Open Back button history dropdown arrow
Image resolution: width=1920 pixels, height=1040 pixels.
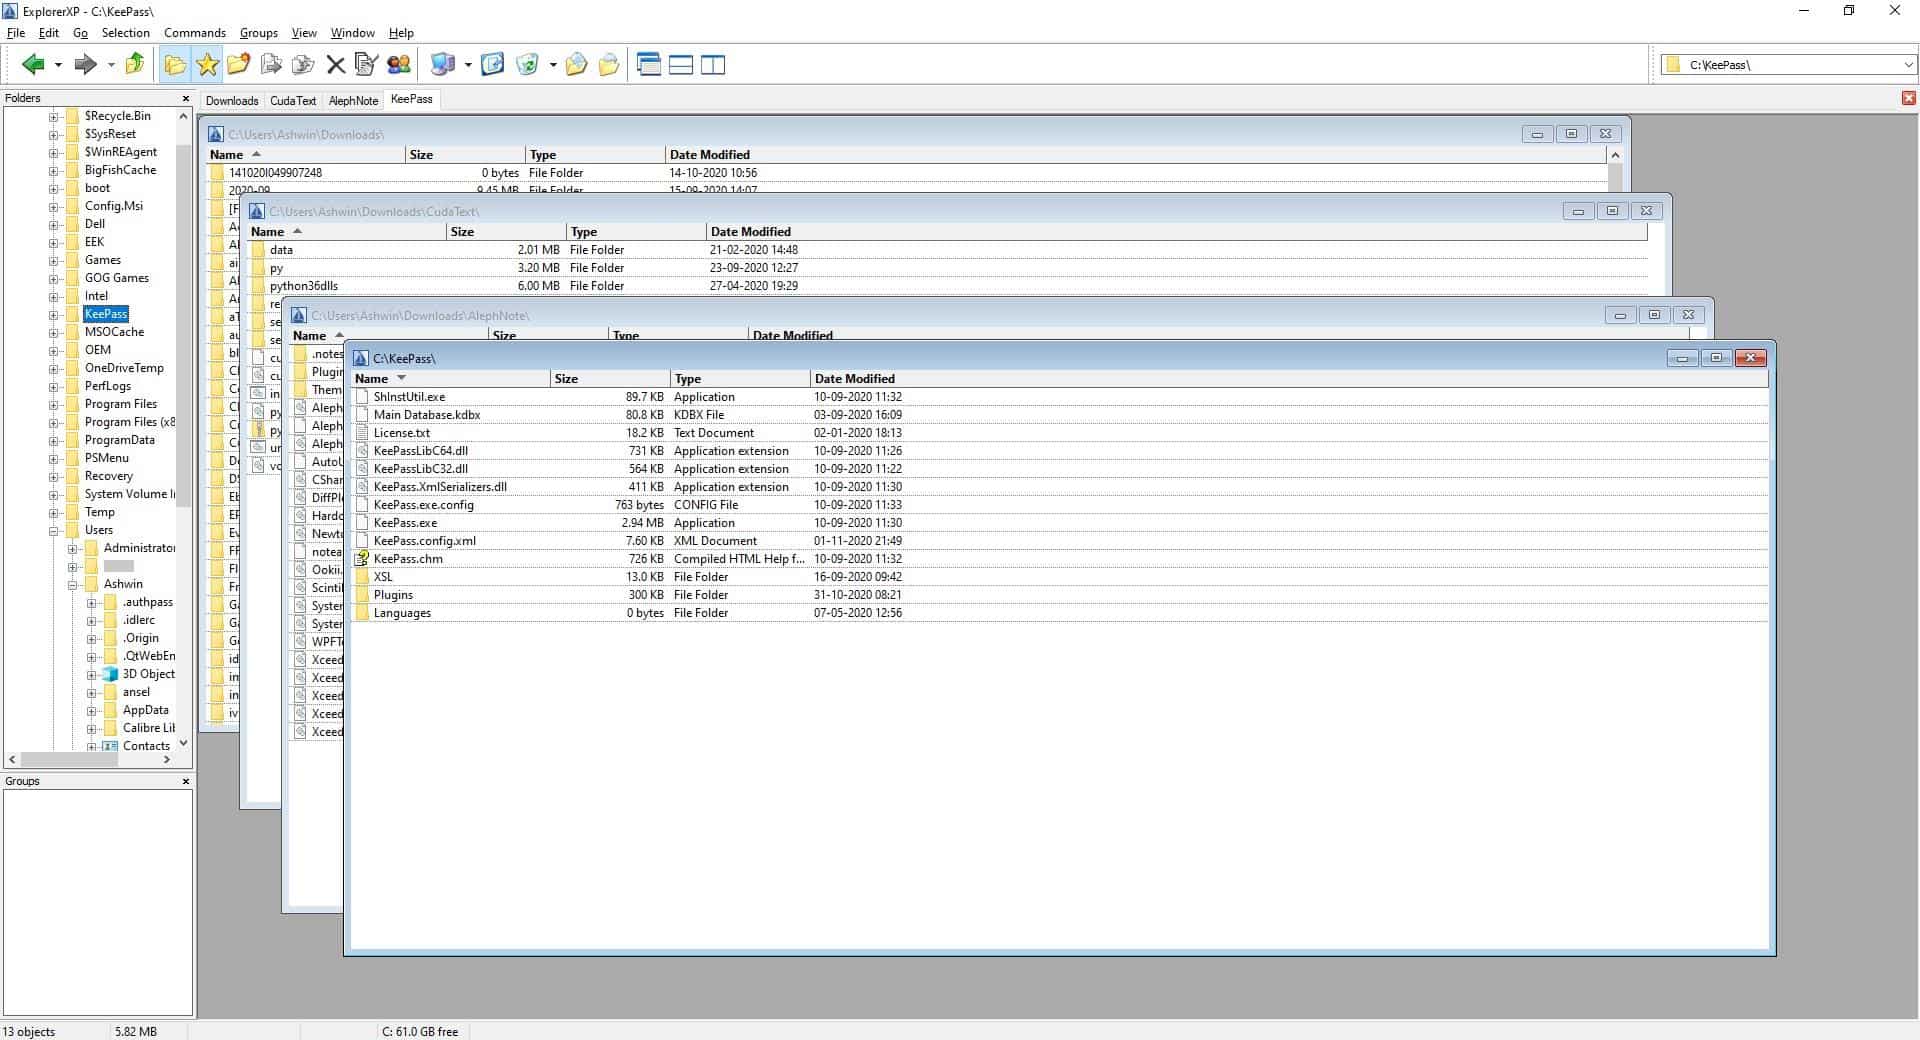click(x=58, y=66)
